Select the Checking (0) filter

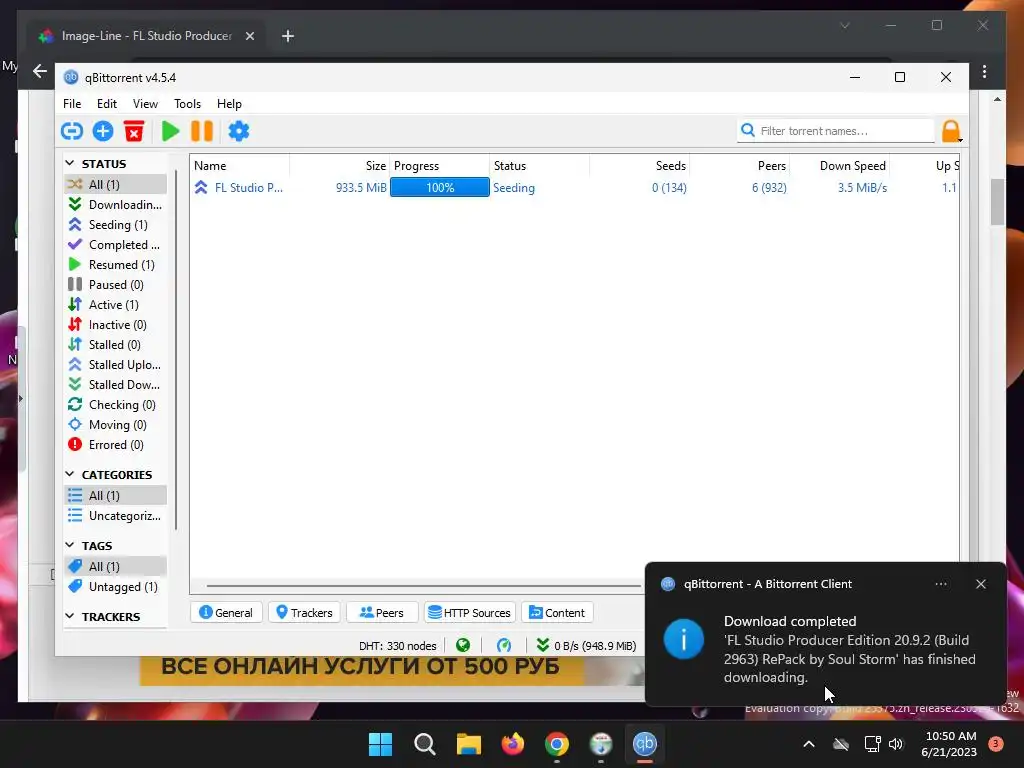coord(116,405)
